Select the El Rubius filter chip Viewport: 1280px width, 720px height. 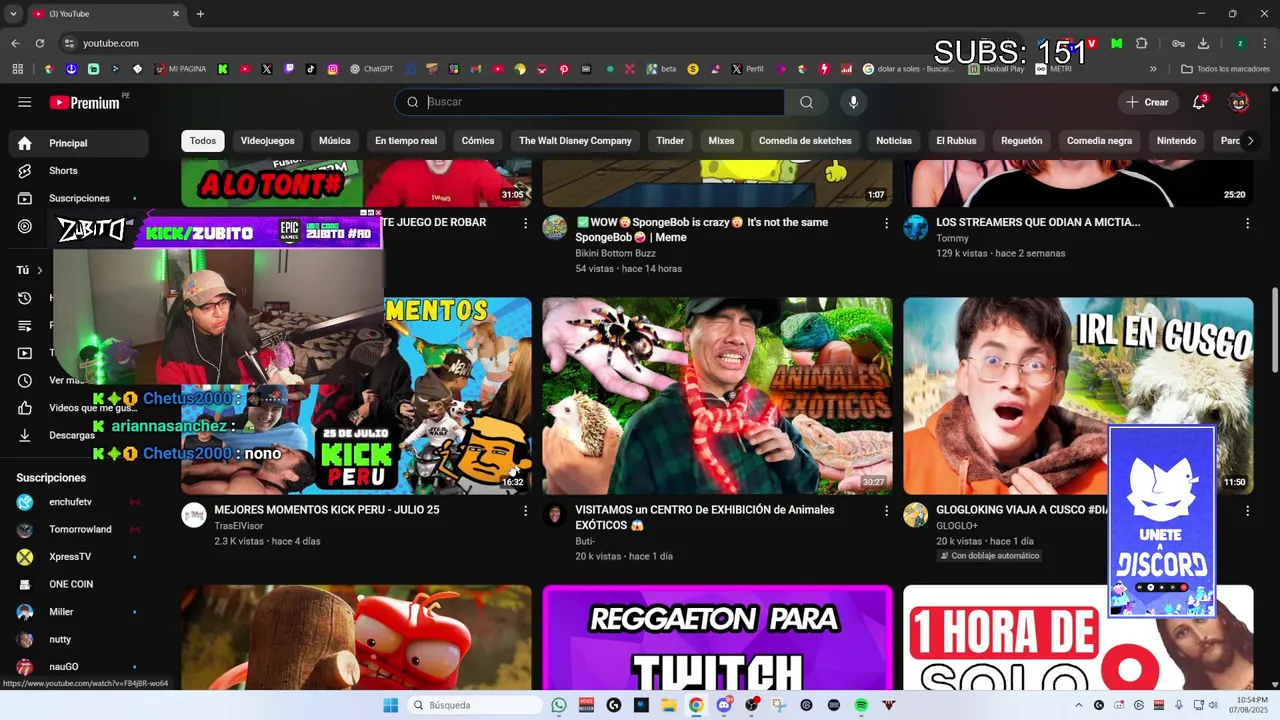tap(956, 141)
